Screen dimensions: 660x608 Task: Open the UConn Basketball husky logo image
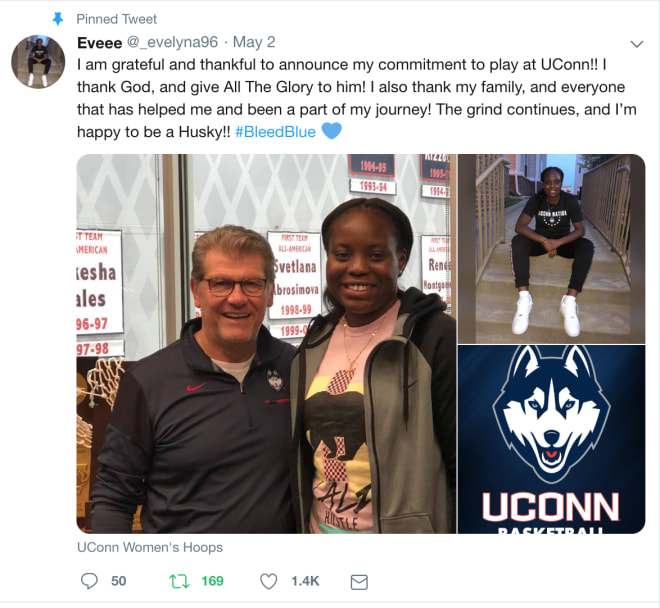point(551,440)
